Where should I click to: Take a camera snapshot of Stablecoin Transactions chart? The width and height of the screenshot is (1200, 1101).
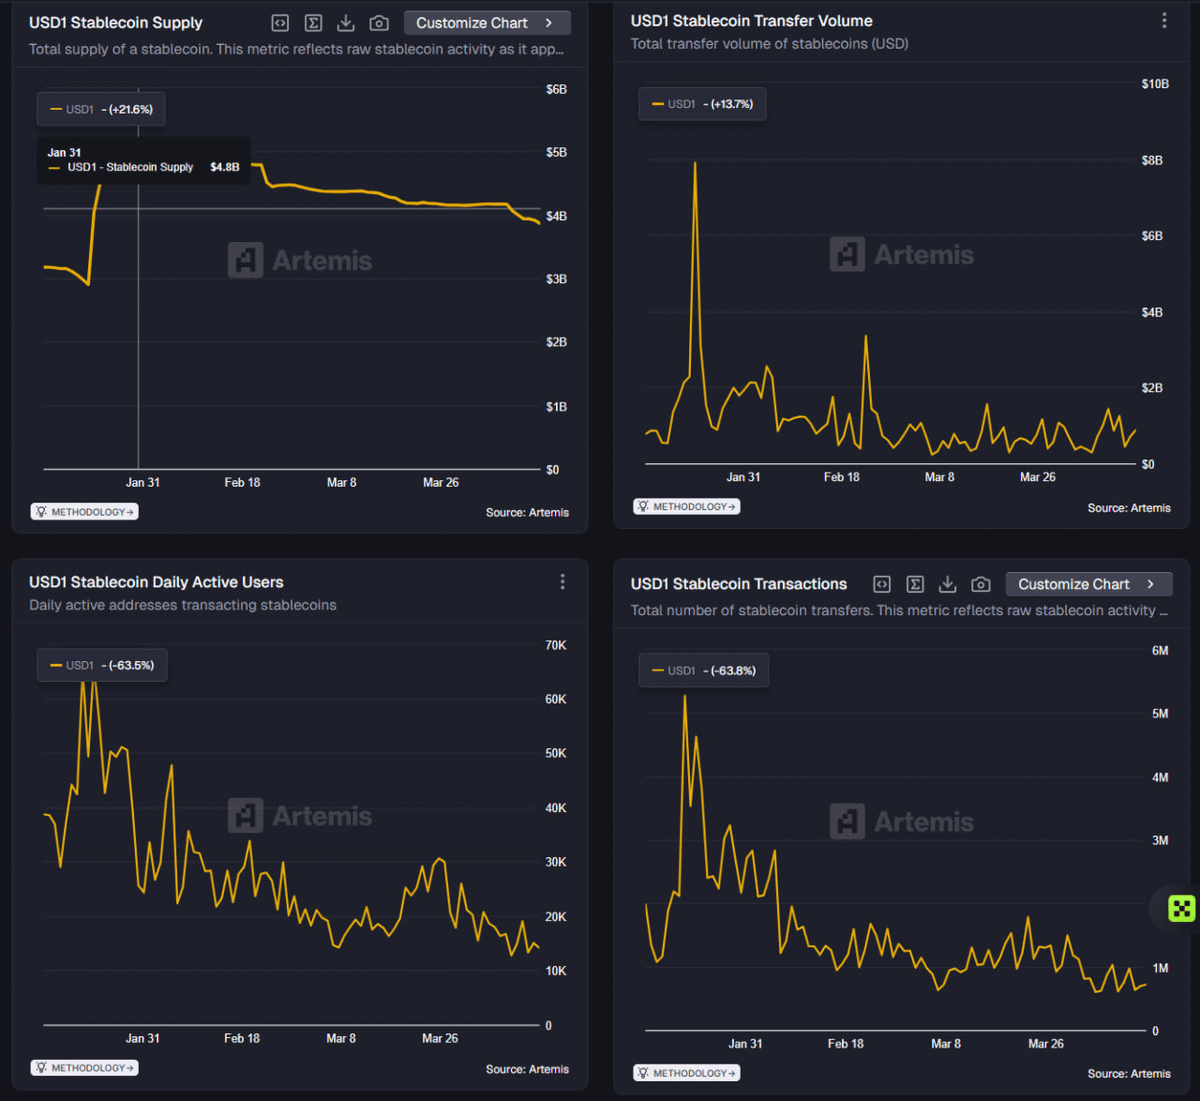[x=981, y=584]
